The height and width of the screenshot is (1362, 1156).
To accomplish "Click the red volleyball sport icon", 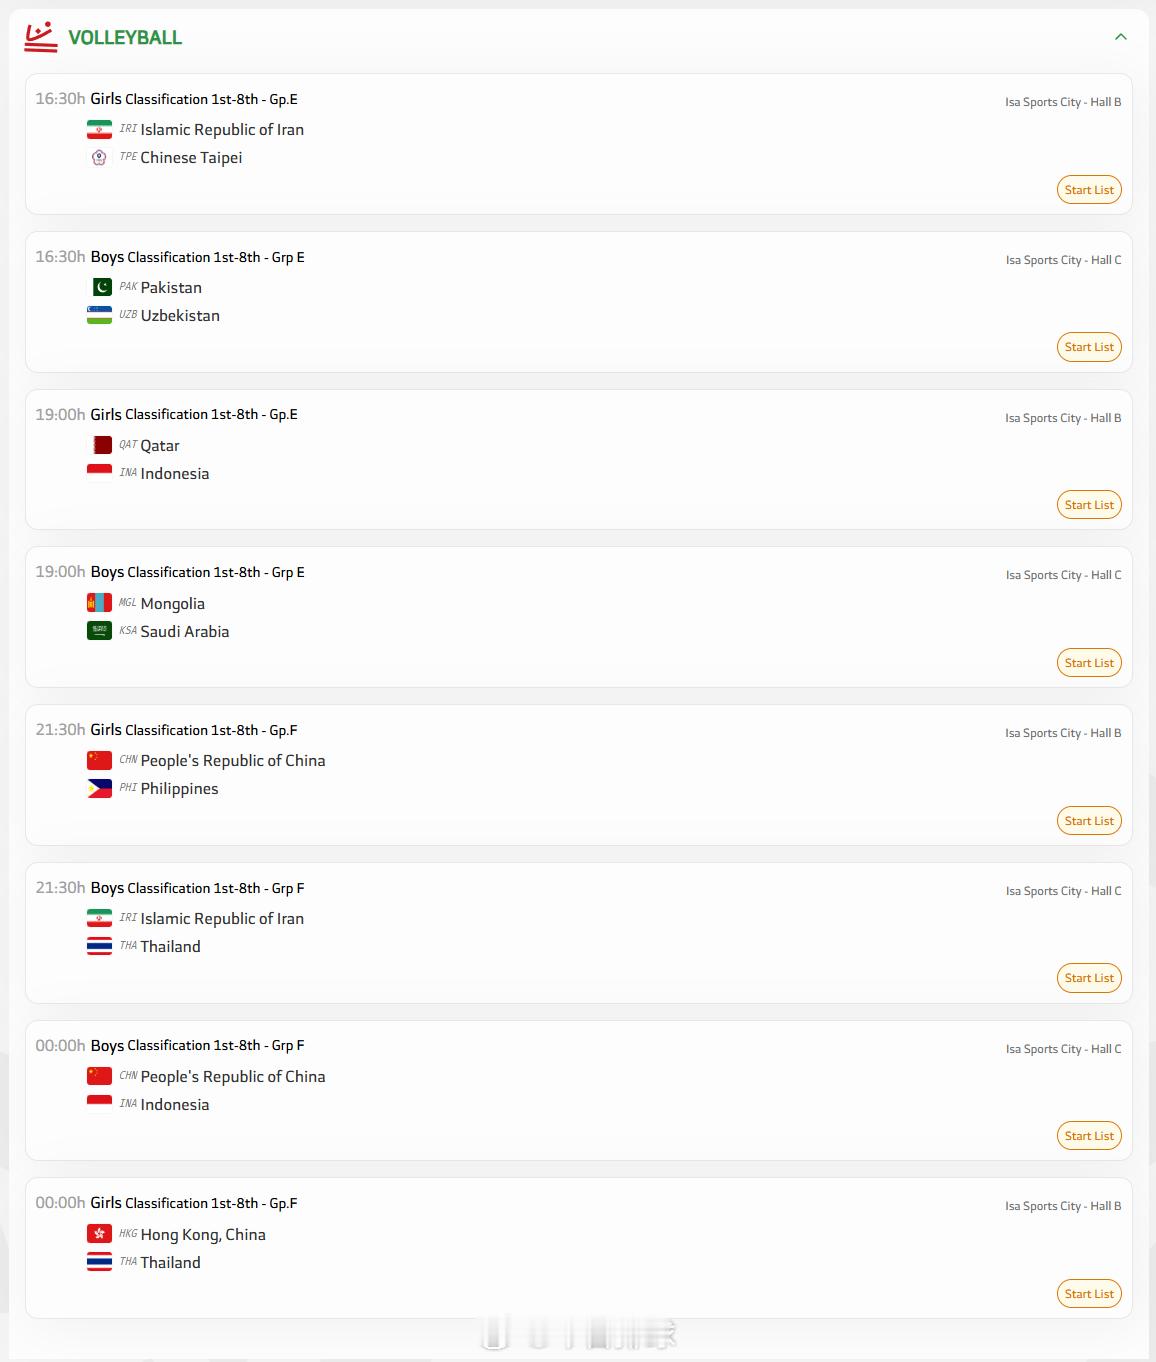I will (40, 37).
